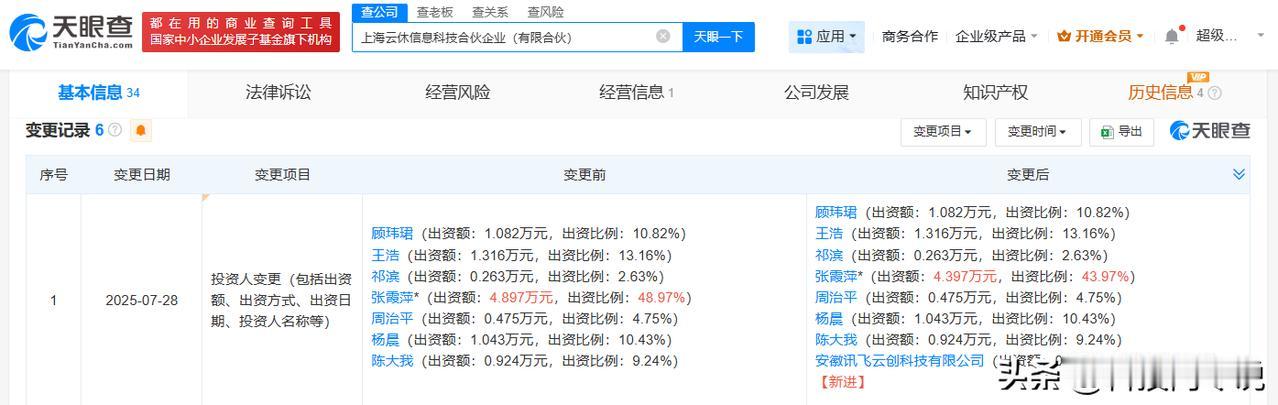Expand the 开通会员 dropdown arrow
This screenshot has width=1278, height=405.
[1140, 37]
